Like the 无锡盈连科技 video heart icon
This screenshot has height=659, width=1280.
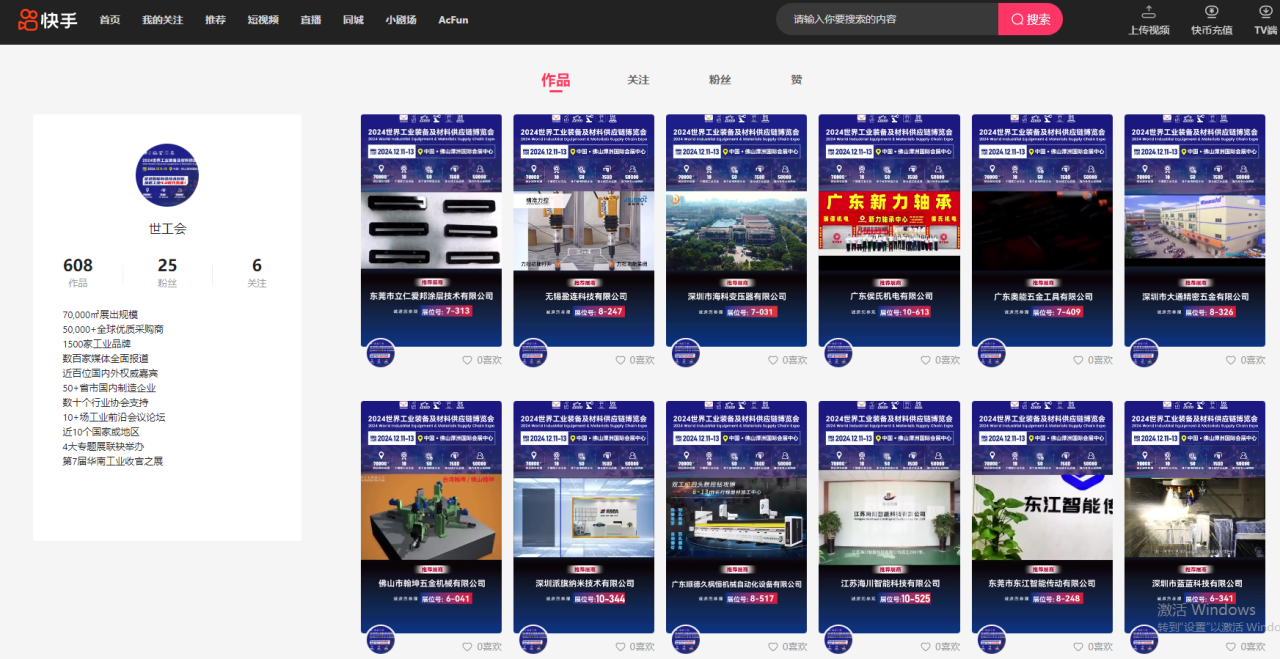click(620, 360)
